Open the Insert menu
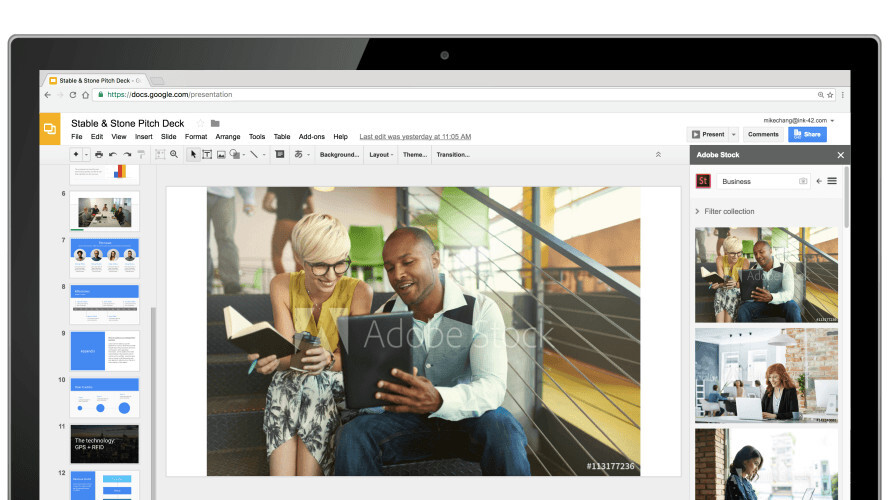This screenshot has height=500, width=889. [144, 137]
